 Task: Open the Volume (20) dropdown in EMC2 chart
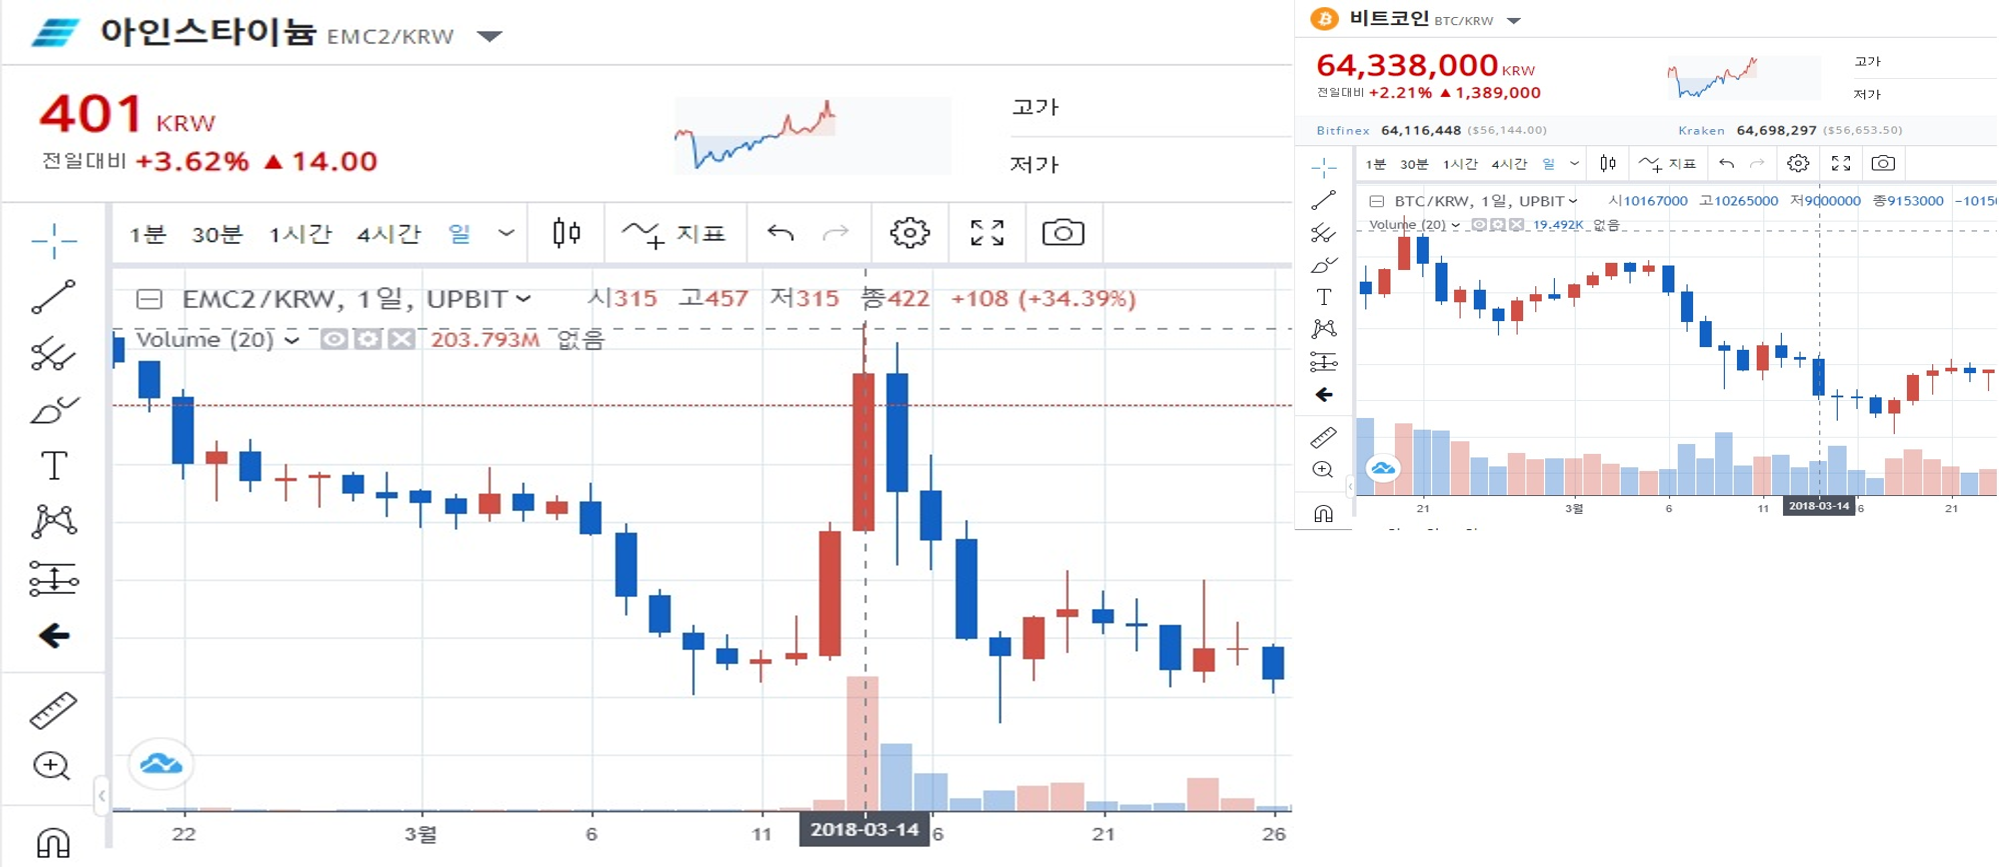[x=292, y=340]
